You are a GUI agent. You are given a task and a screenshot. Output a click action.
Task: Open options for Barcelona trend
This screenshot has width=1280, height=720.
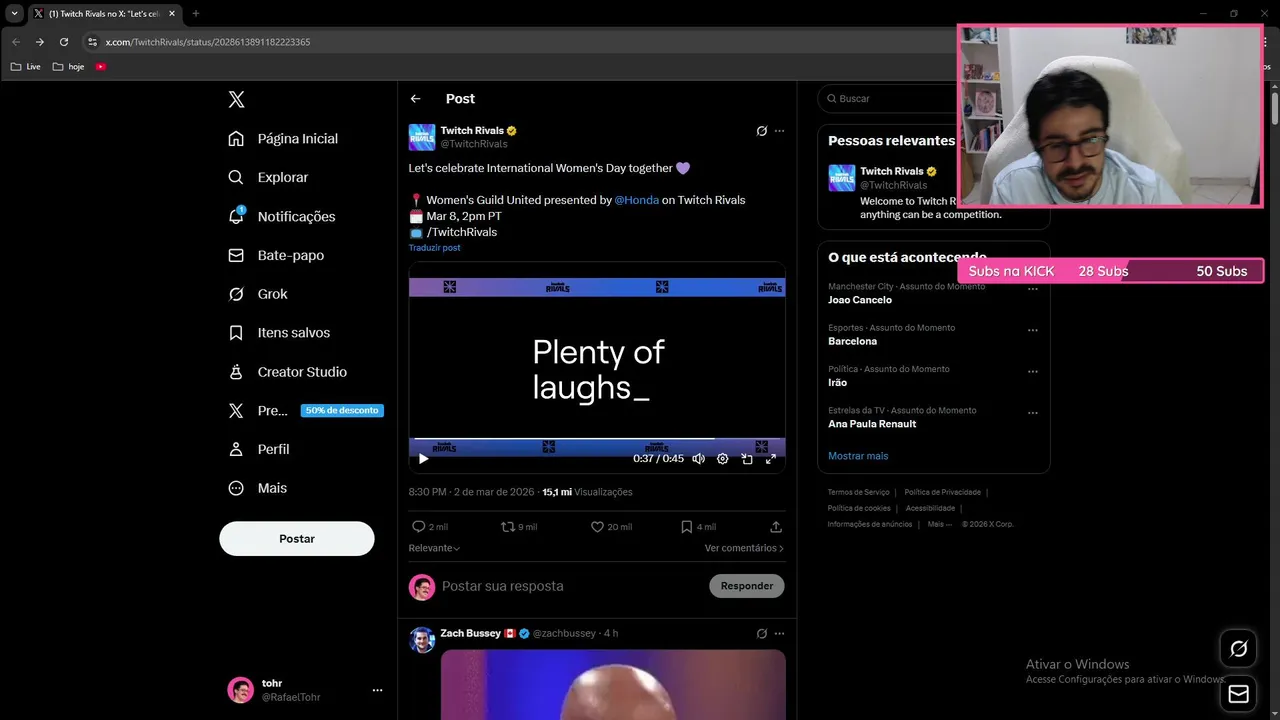pos(1033,330)
